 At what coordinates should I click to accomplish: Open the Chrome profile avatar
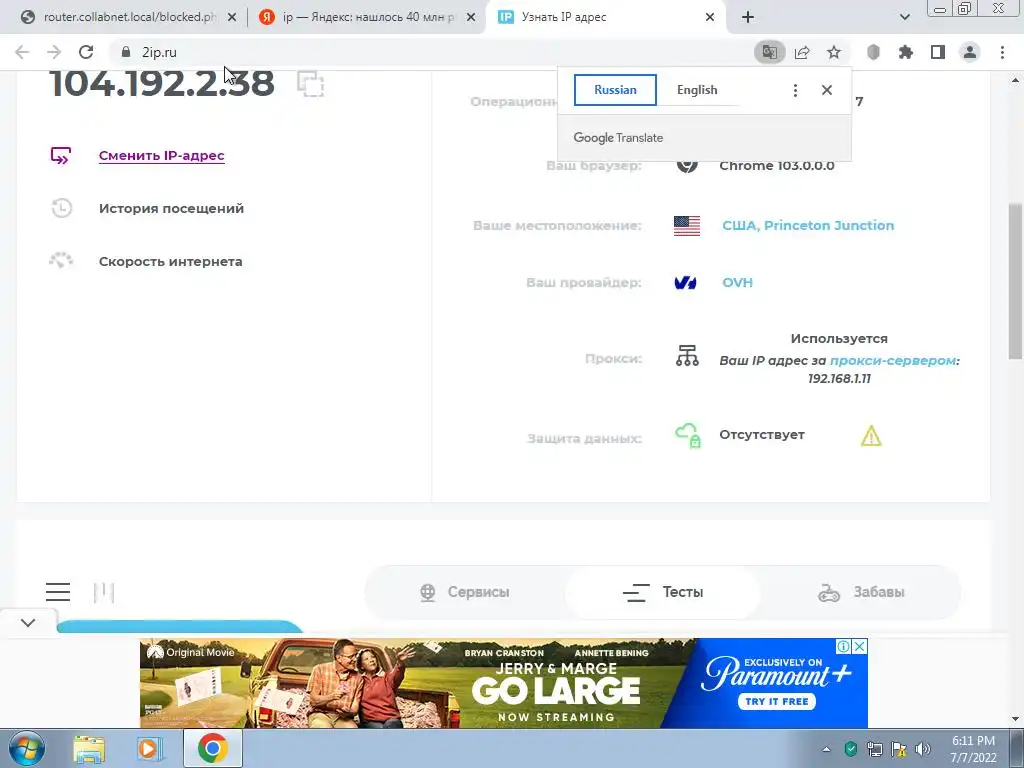(x=970, y=52)
